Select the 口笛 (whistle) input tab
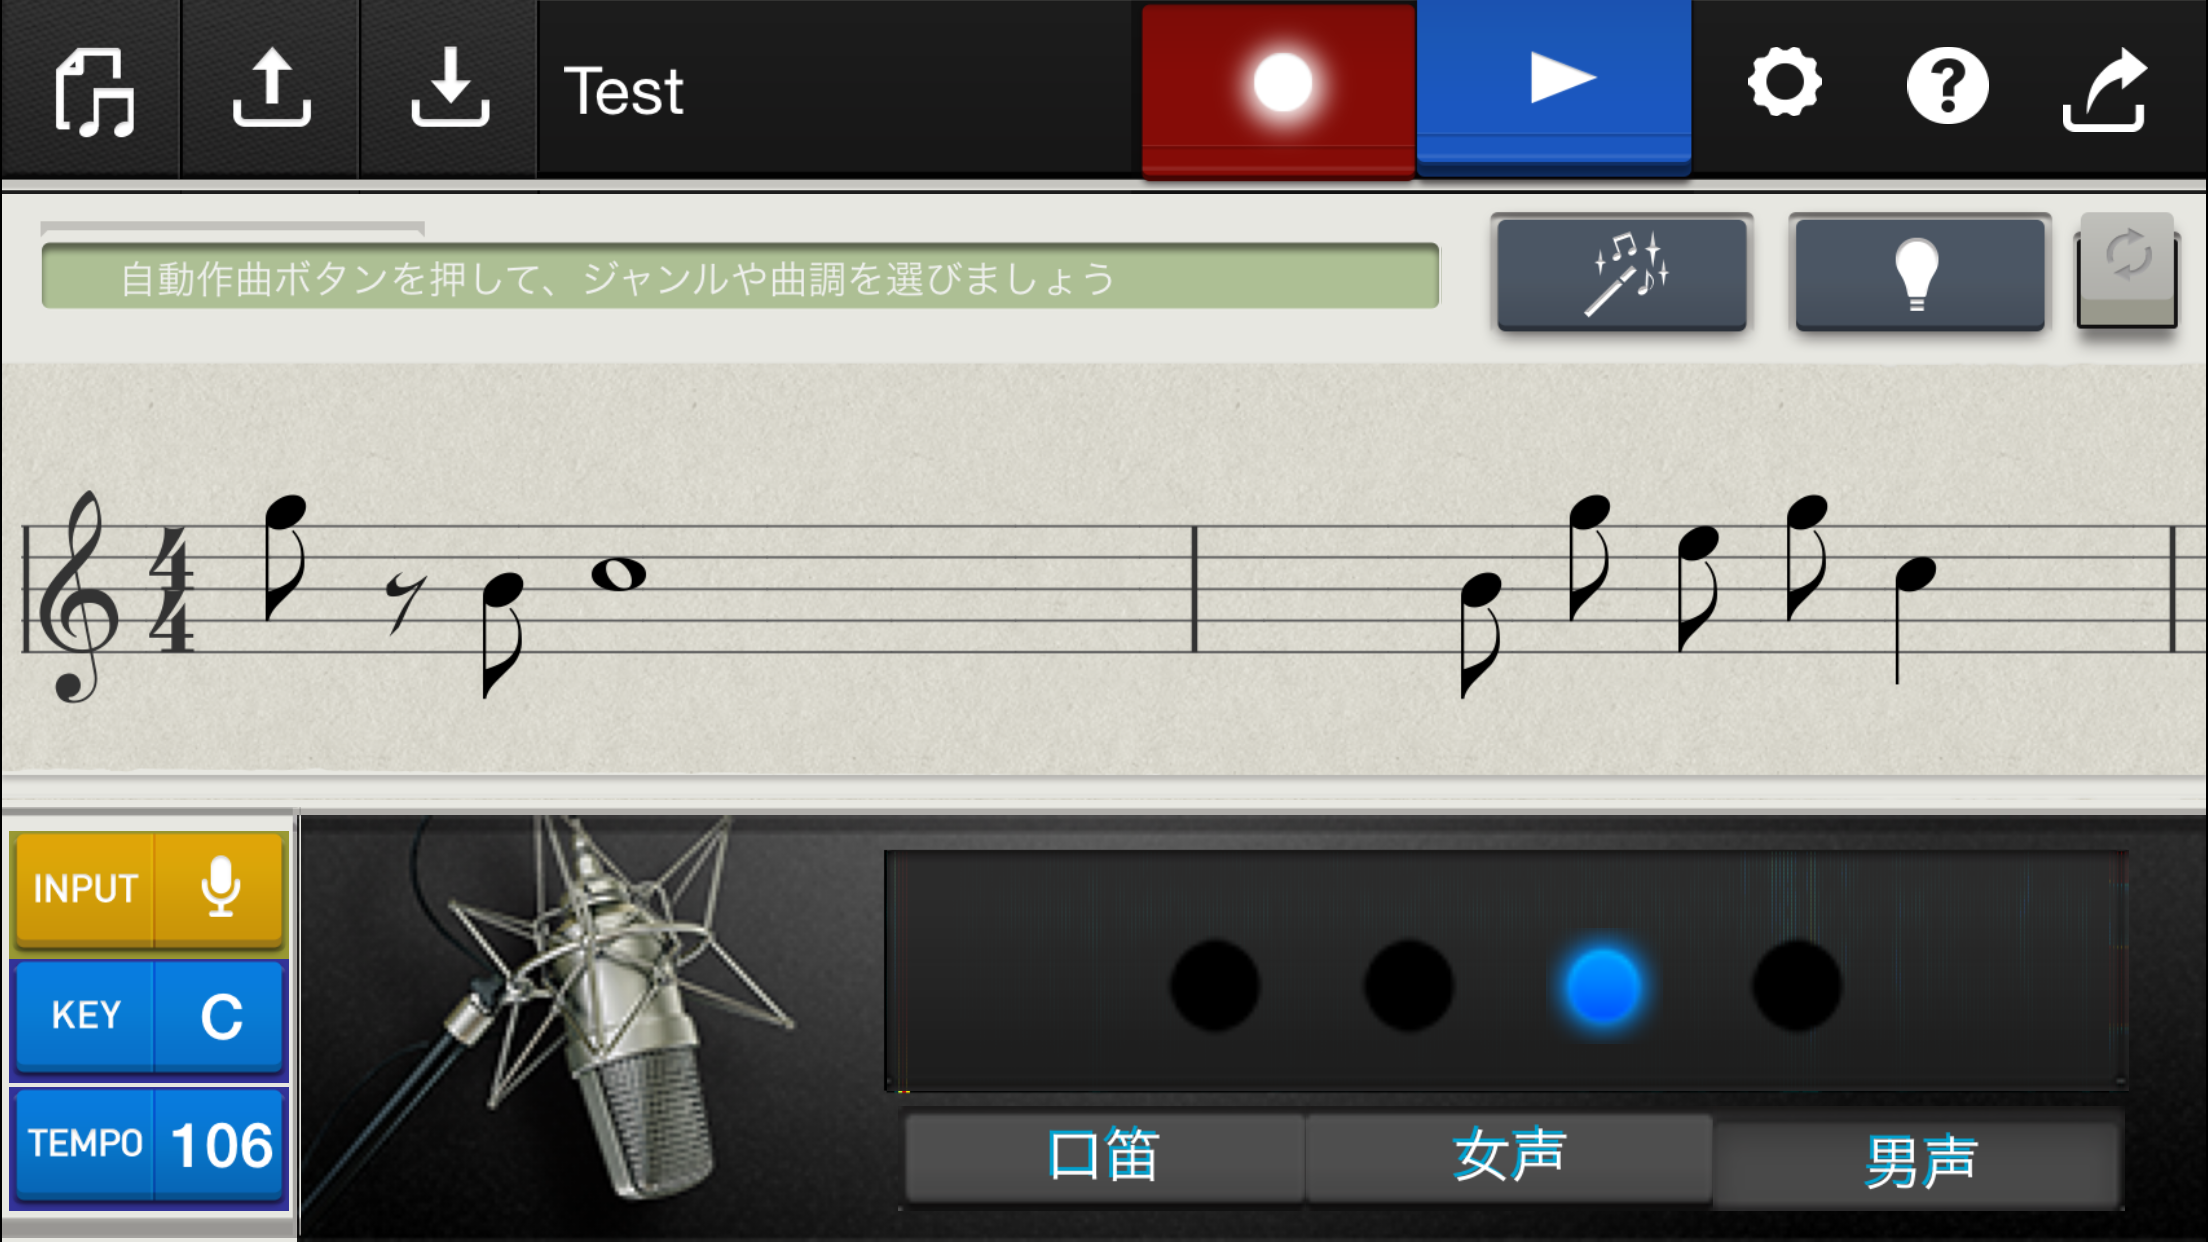 [x=1104, y=1156]
